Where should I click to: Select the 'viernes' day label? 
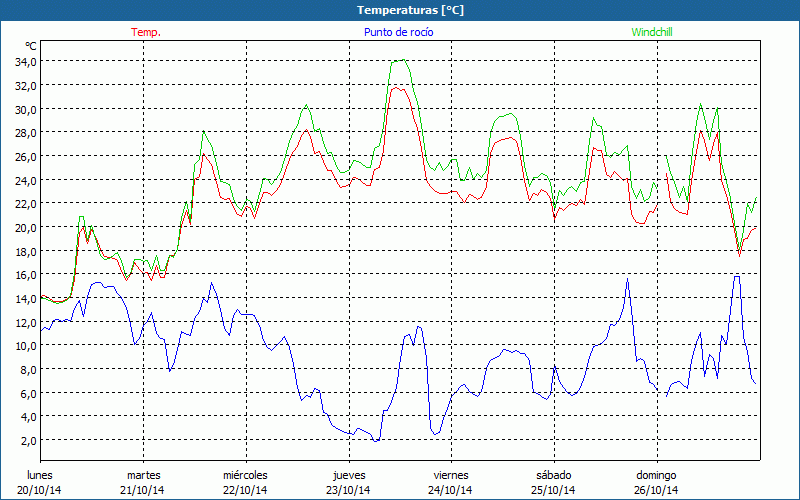(450, 475)
